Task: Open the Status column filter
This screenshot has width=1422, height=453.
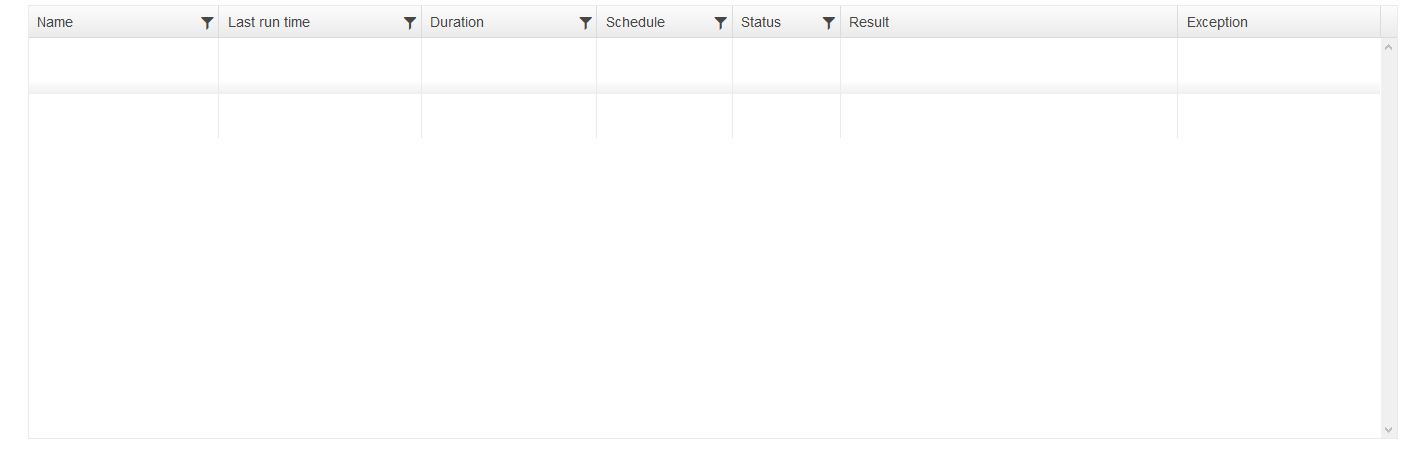Action: [x=829, y=23]
